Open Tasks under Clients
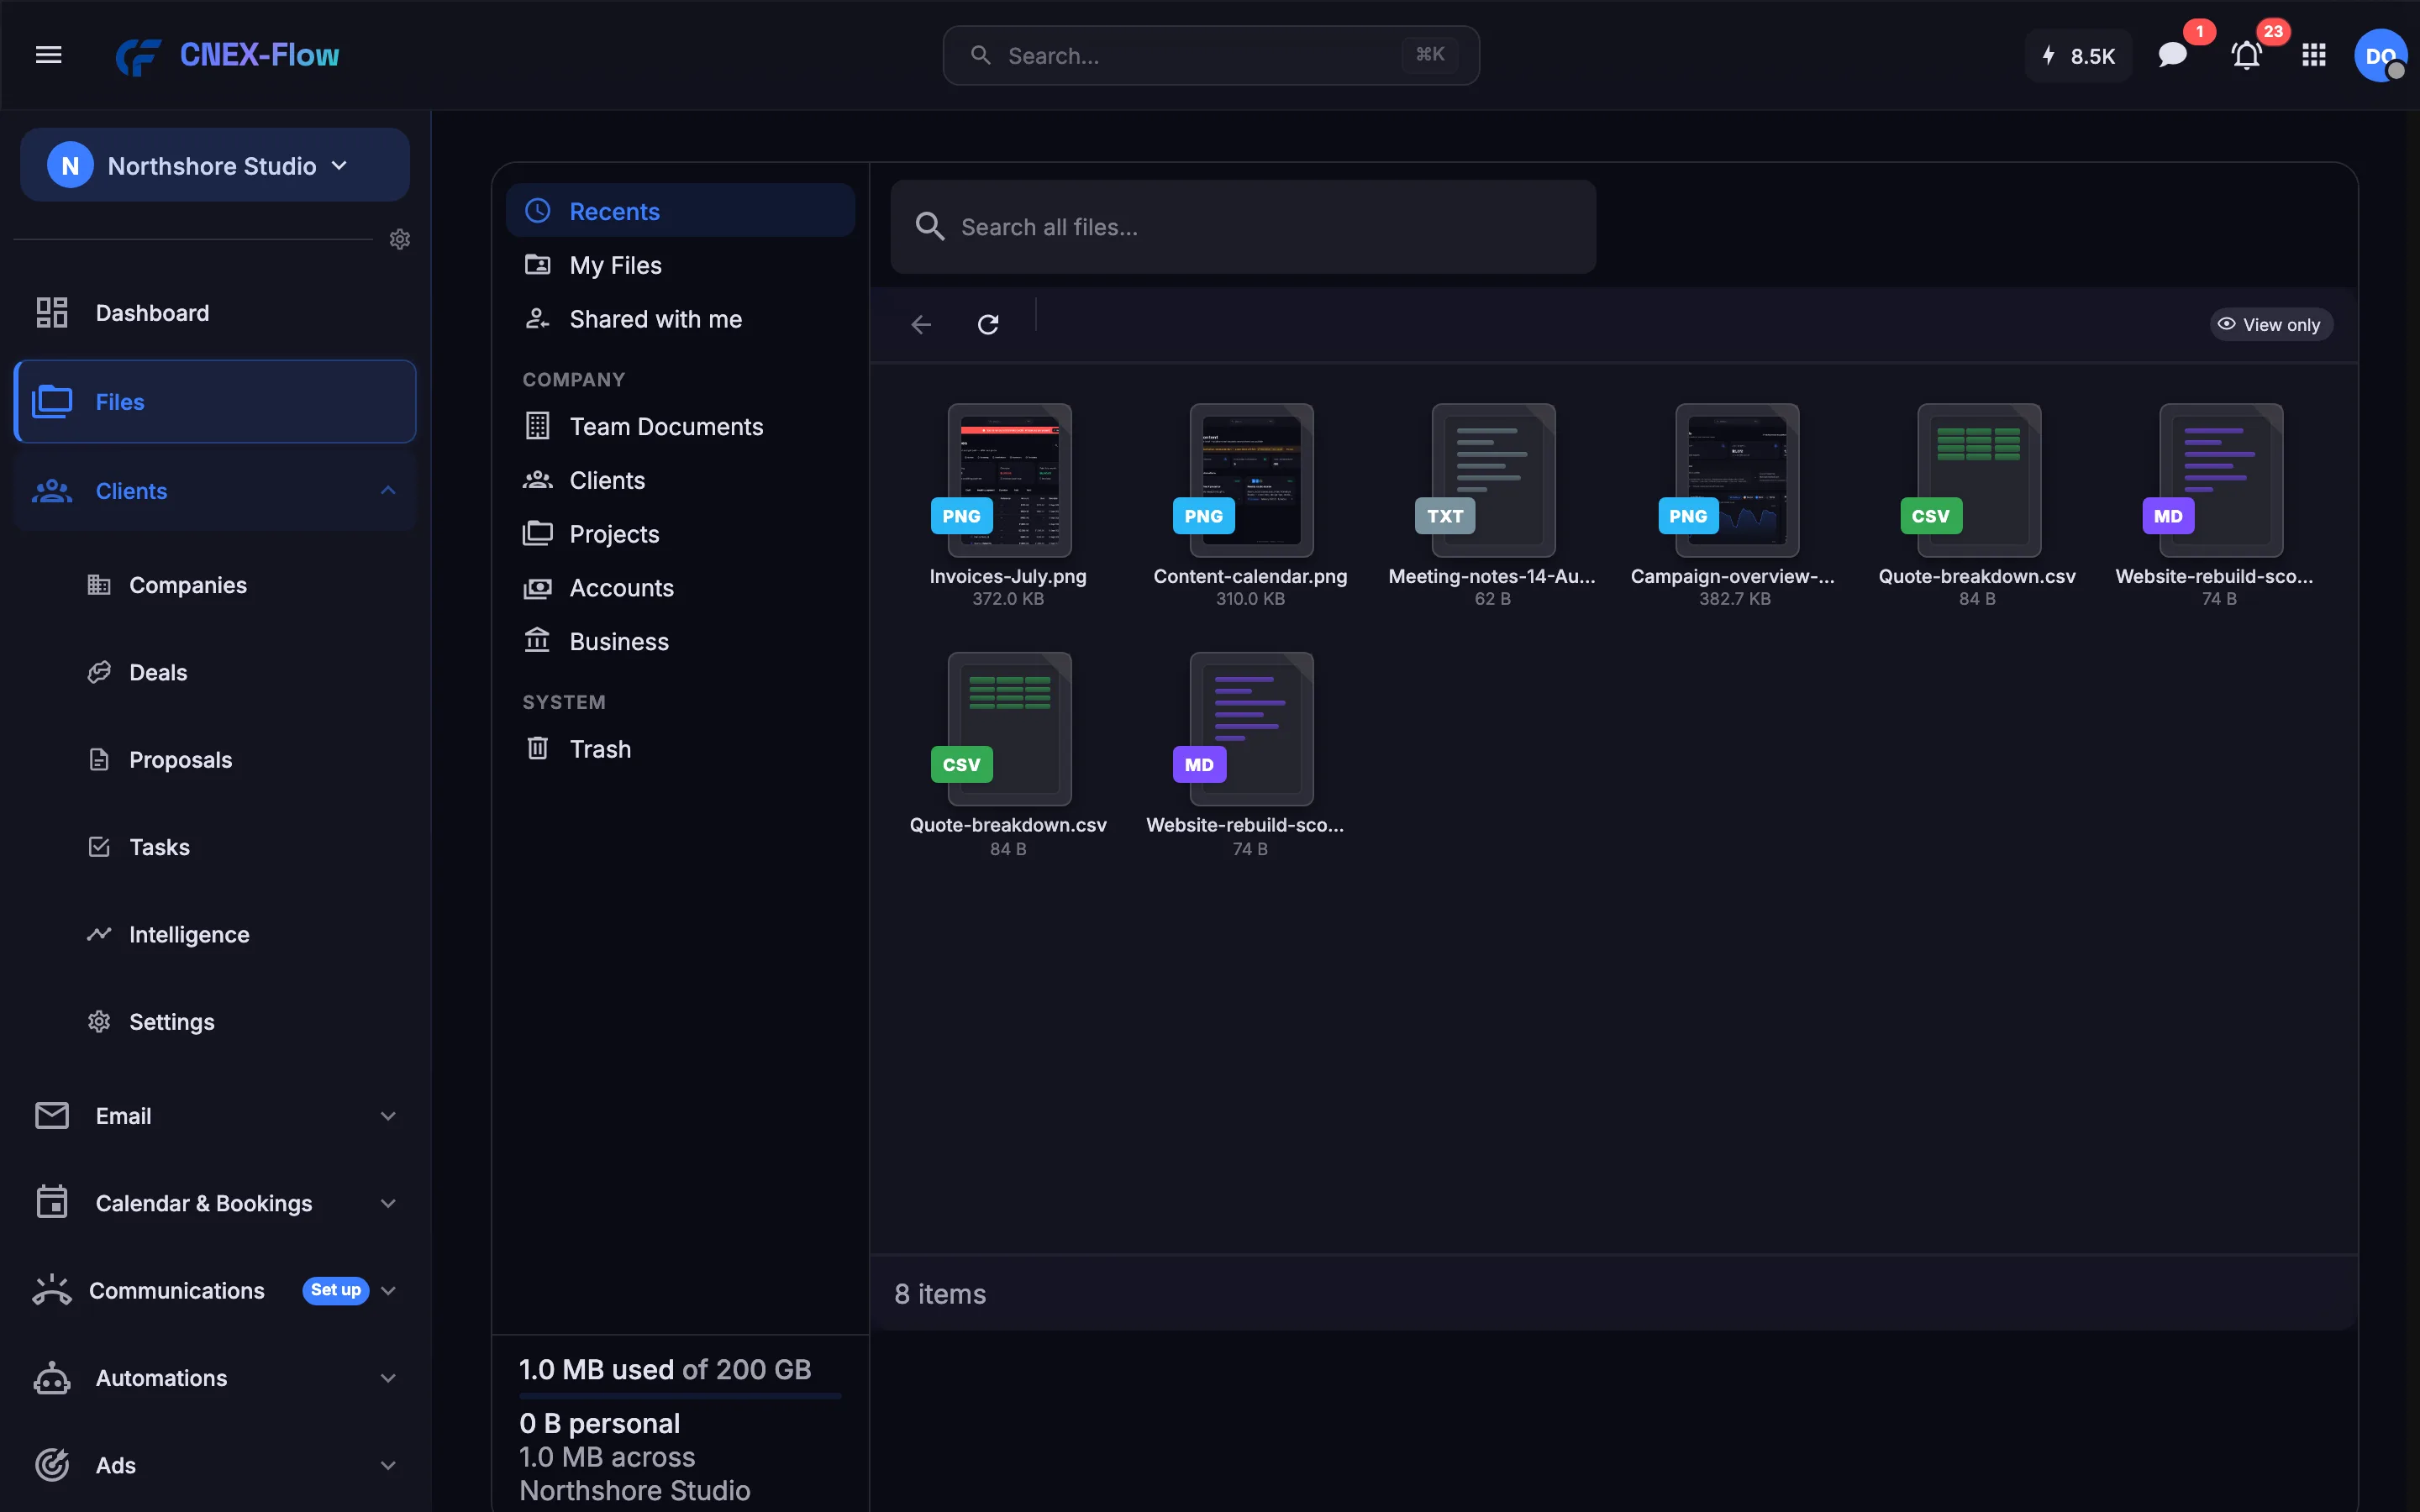This screenshot has width=2420, height=1512. pyautogui.click(x=139, y=847)
